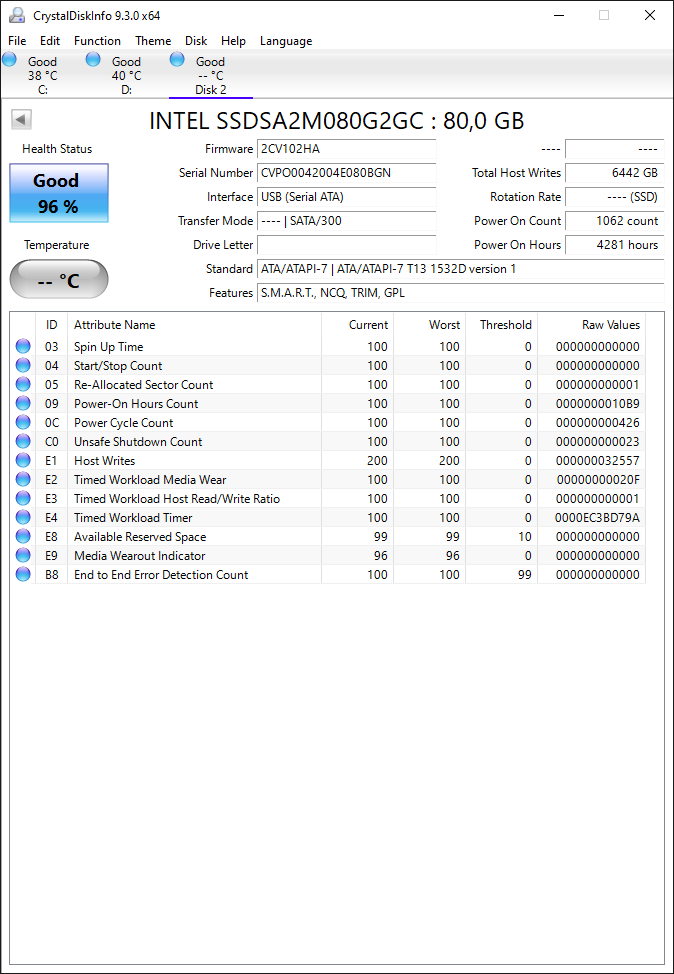Screen dimensions: 674x974
Task: Click the Re-Allocated Sector Count attribute name
Action: click(143, 385)
